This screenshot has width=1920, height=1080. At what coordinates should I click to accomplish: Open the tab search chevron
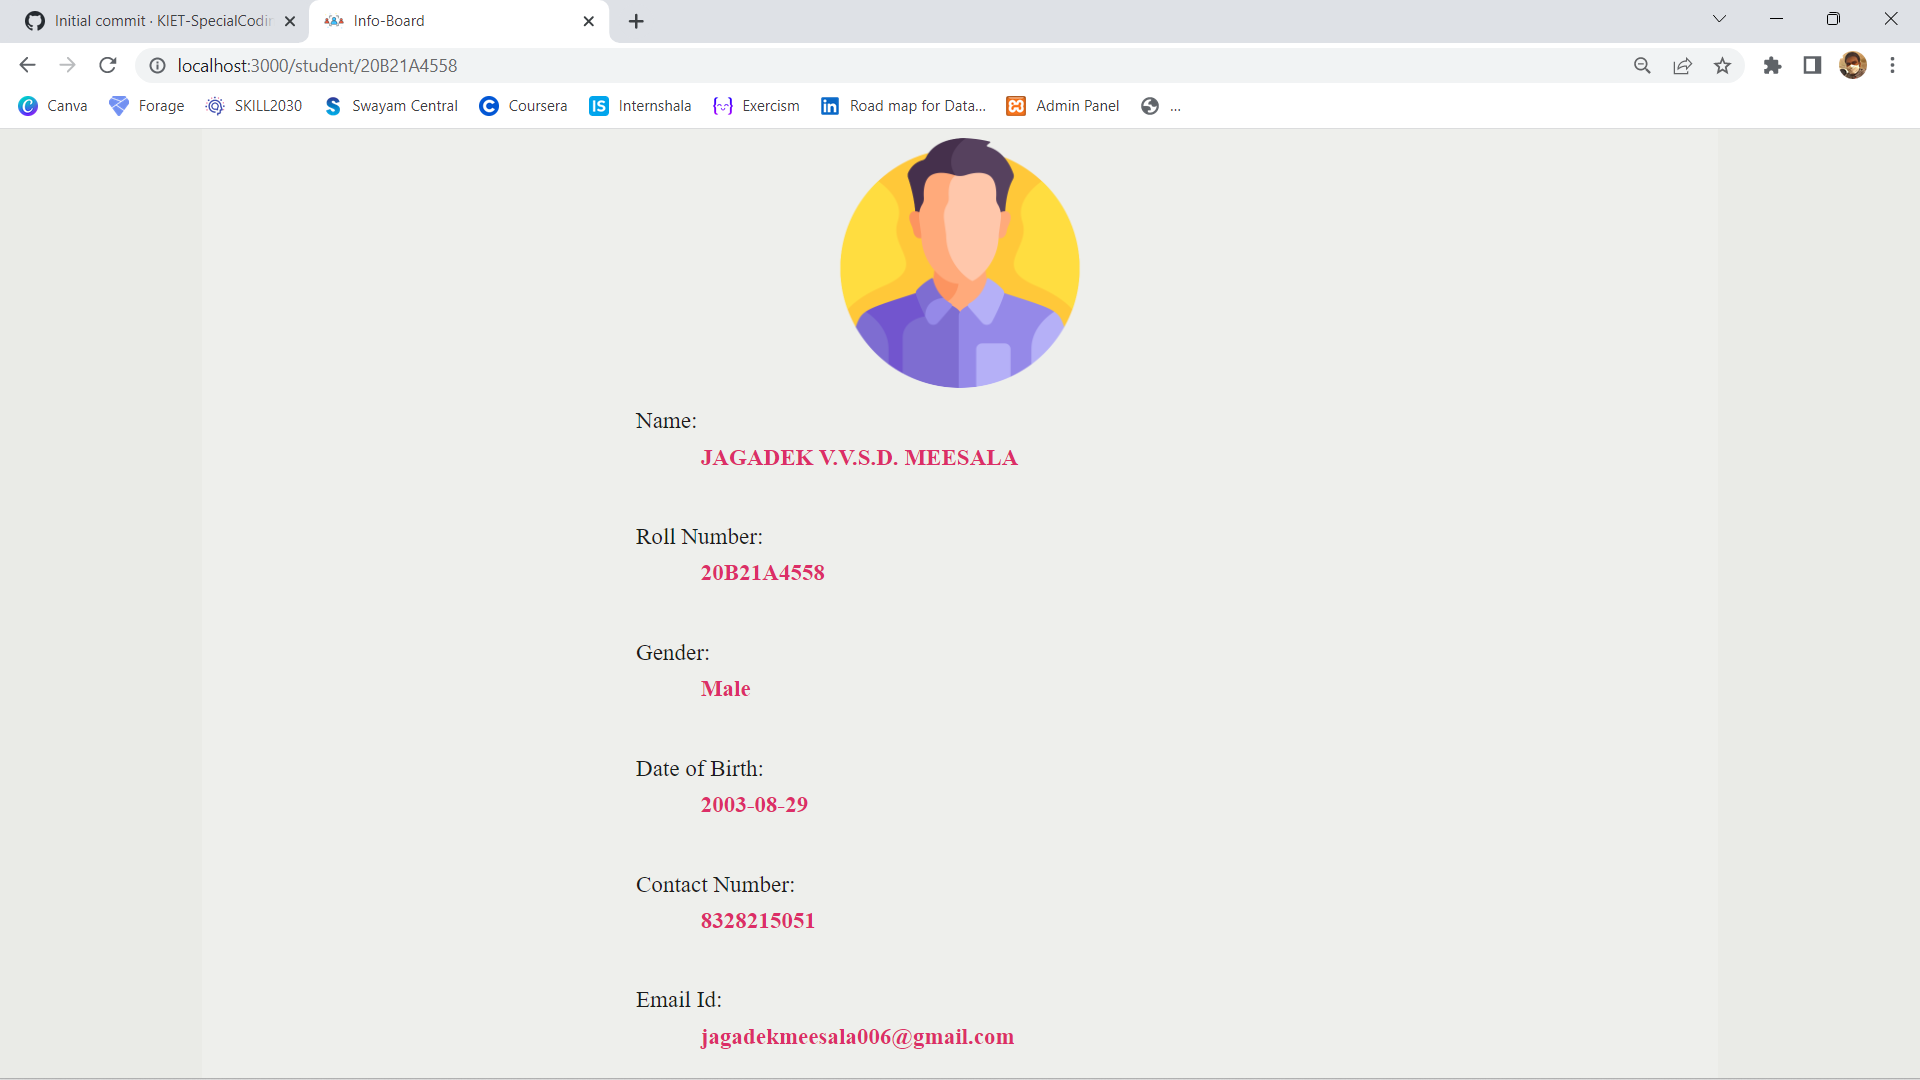[1719, 18]
